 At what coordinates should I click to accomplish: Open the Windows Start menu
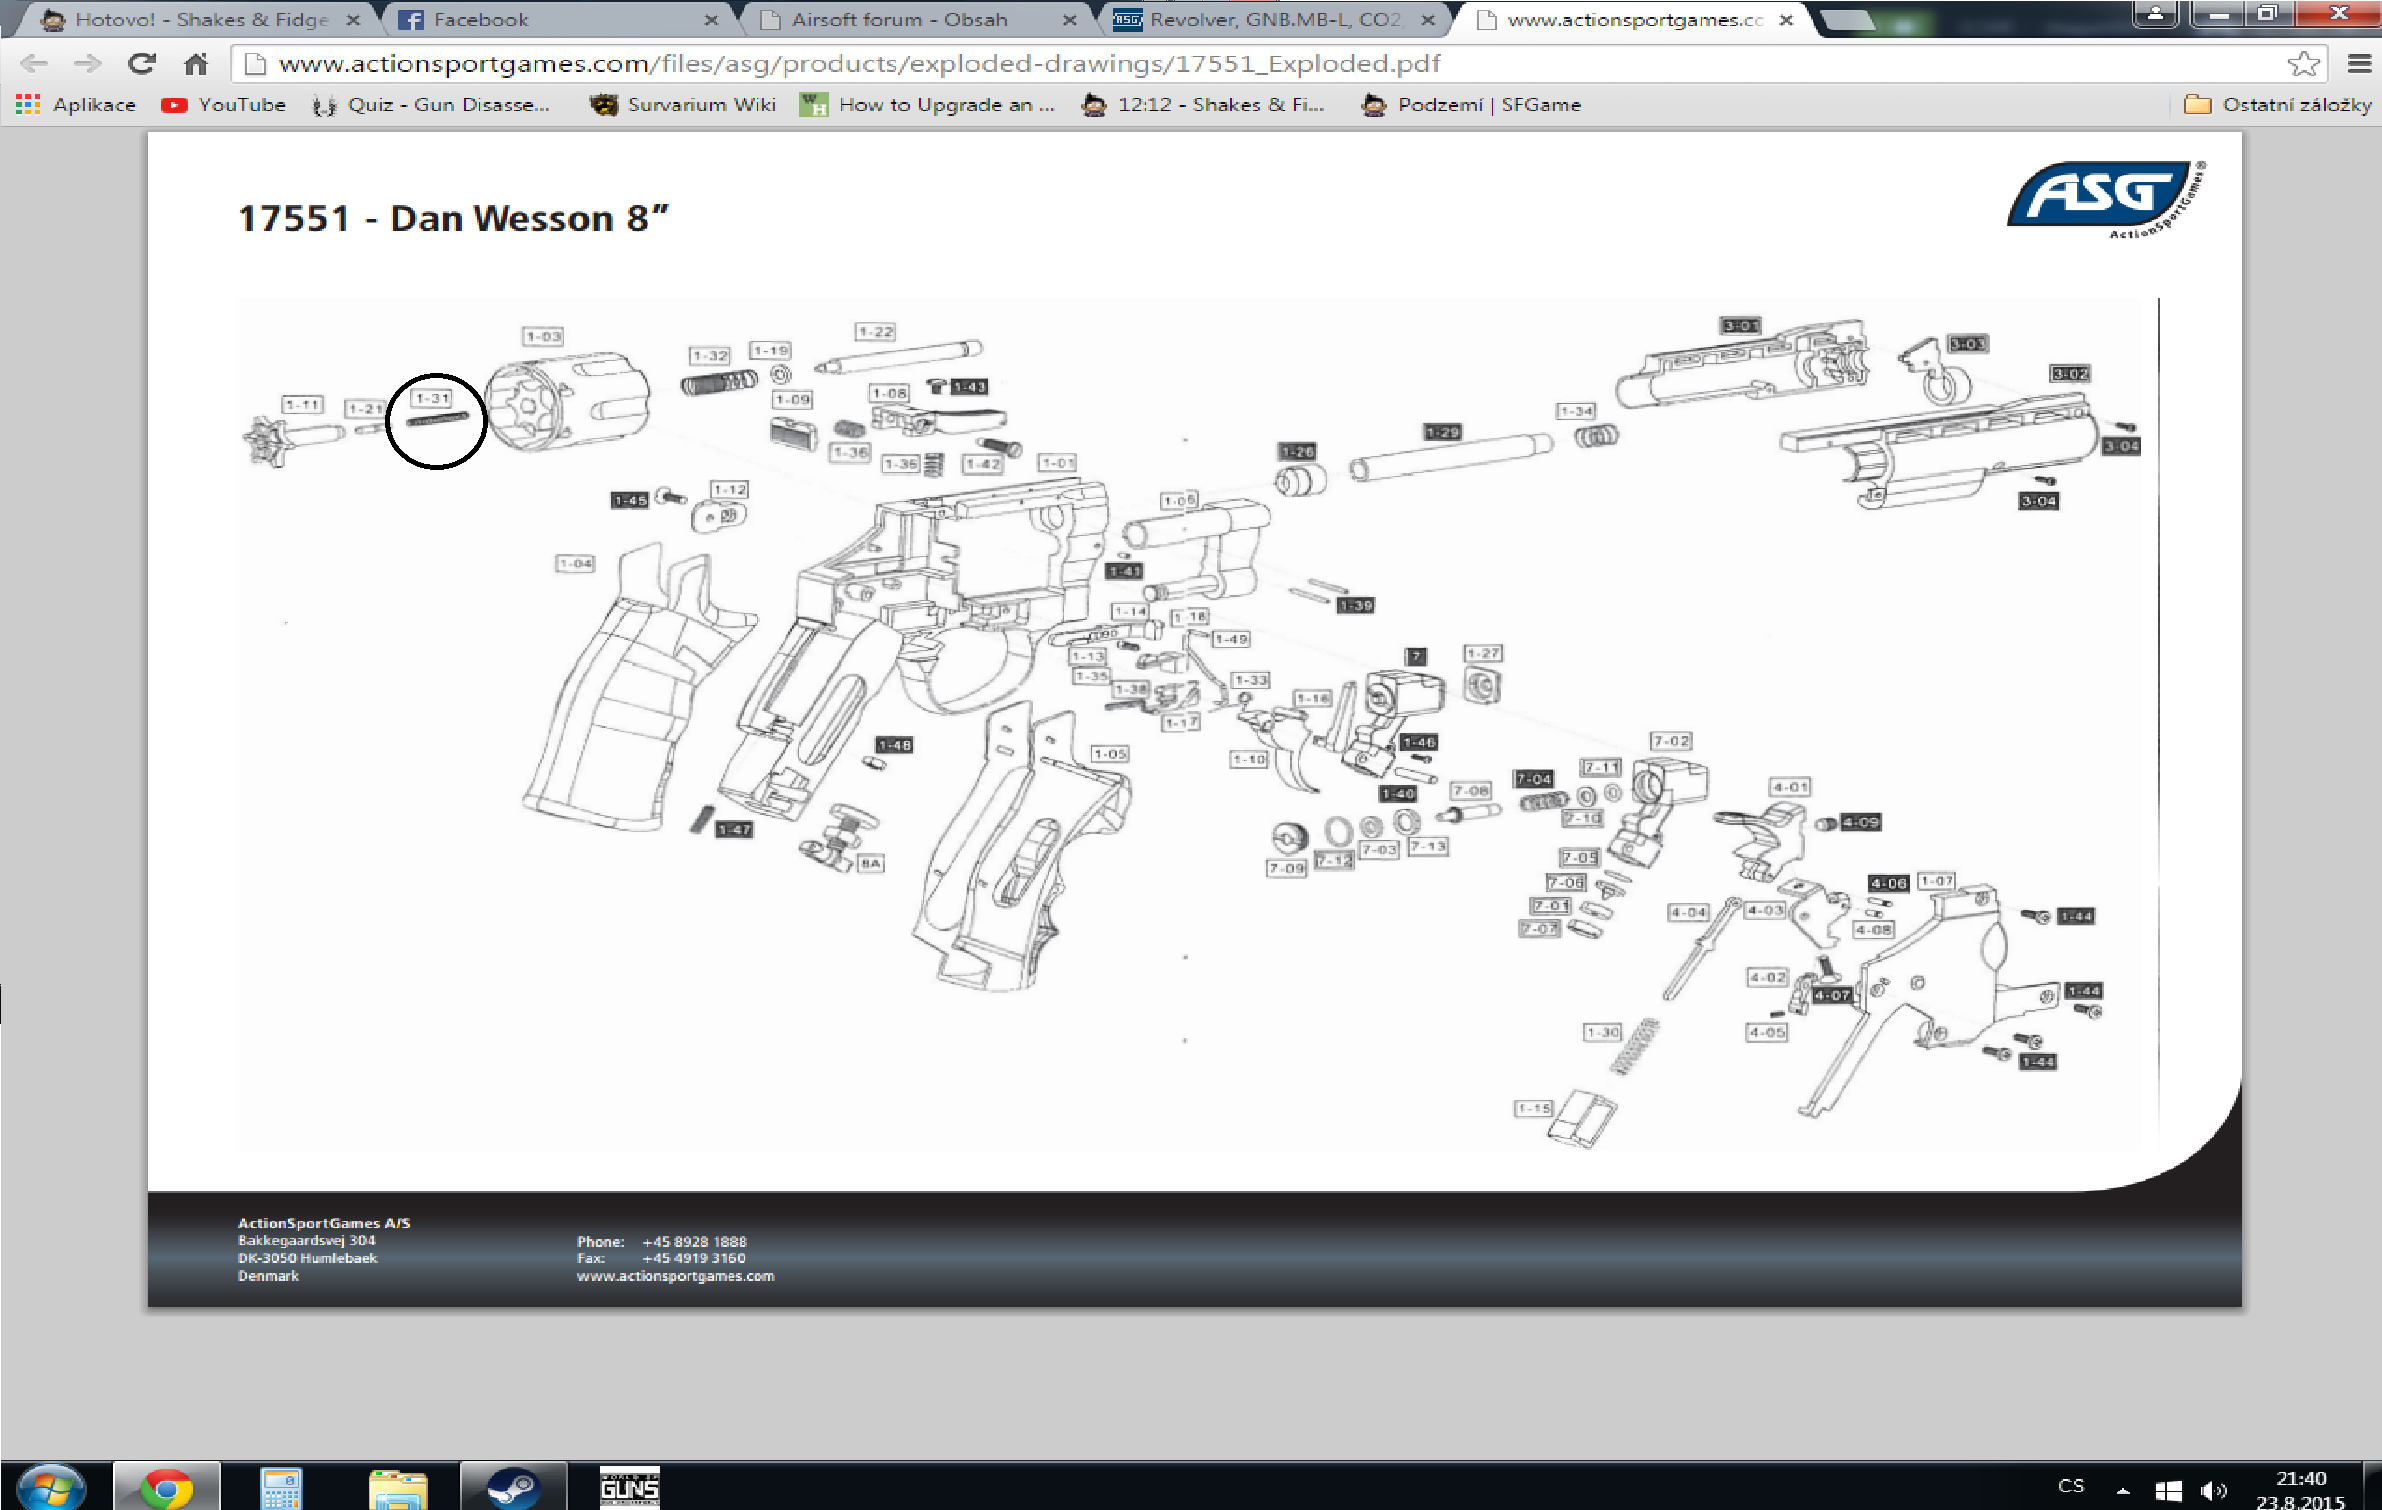[x=50, y=1488]
